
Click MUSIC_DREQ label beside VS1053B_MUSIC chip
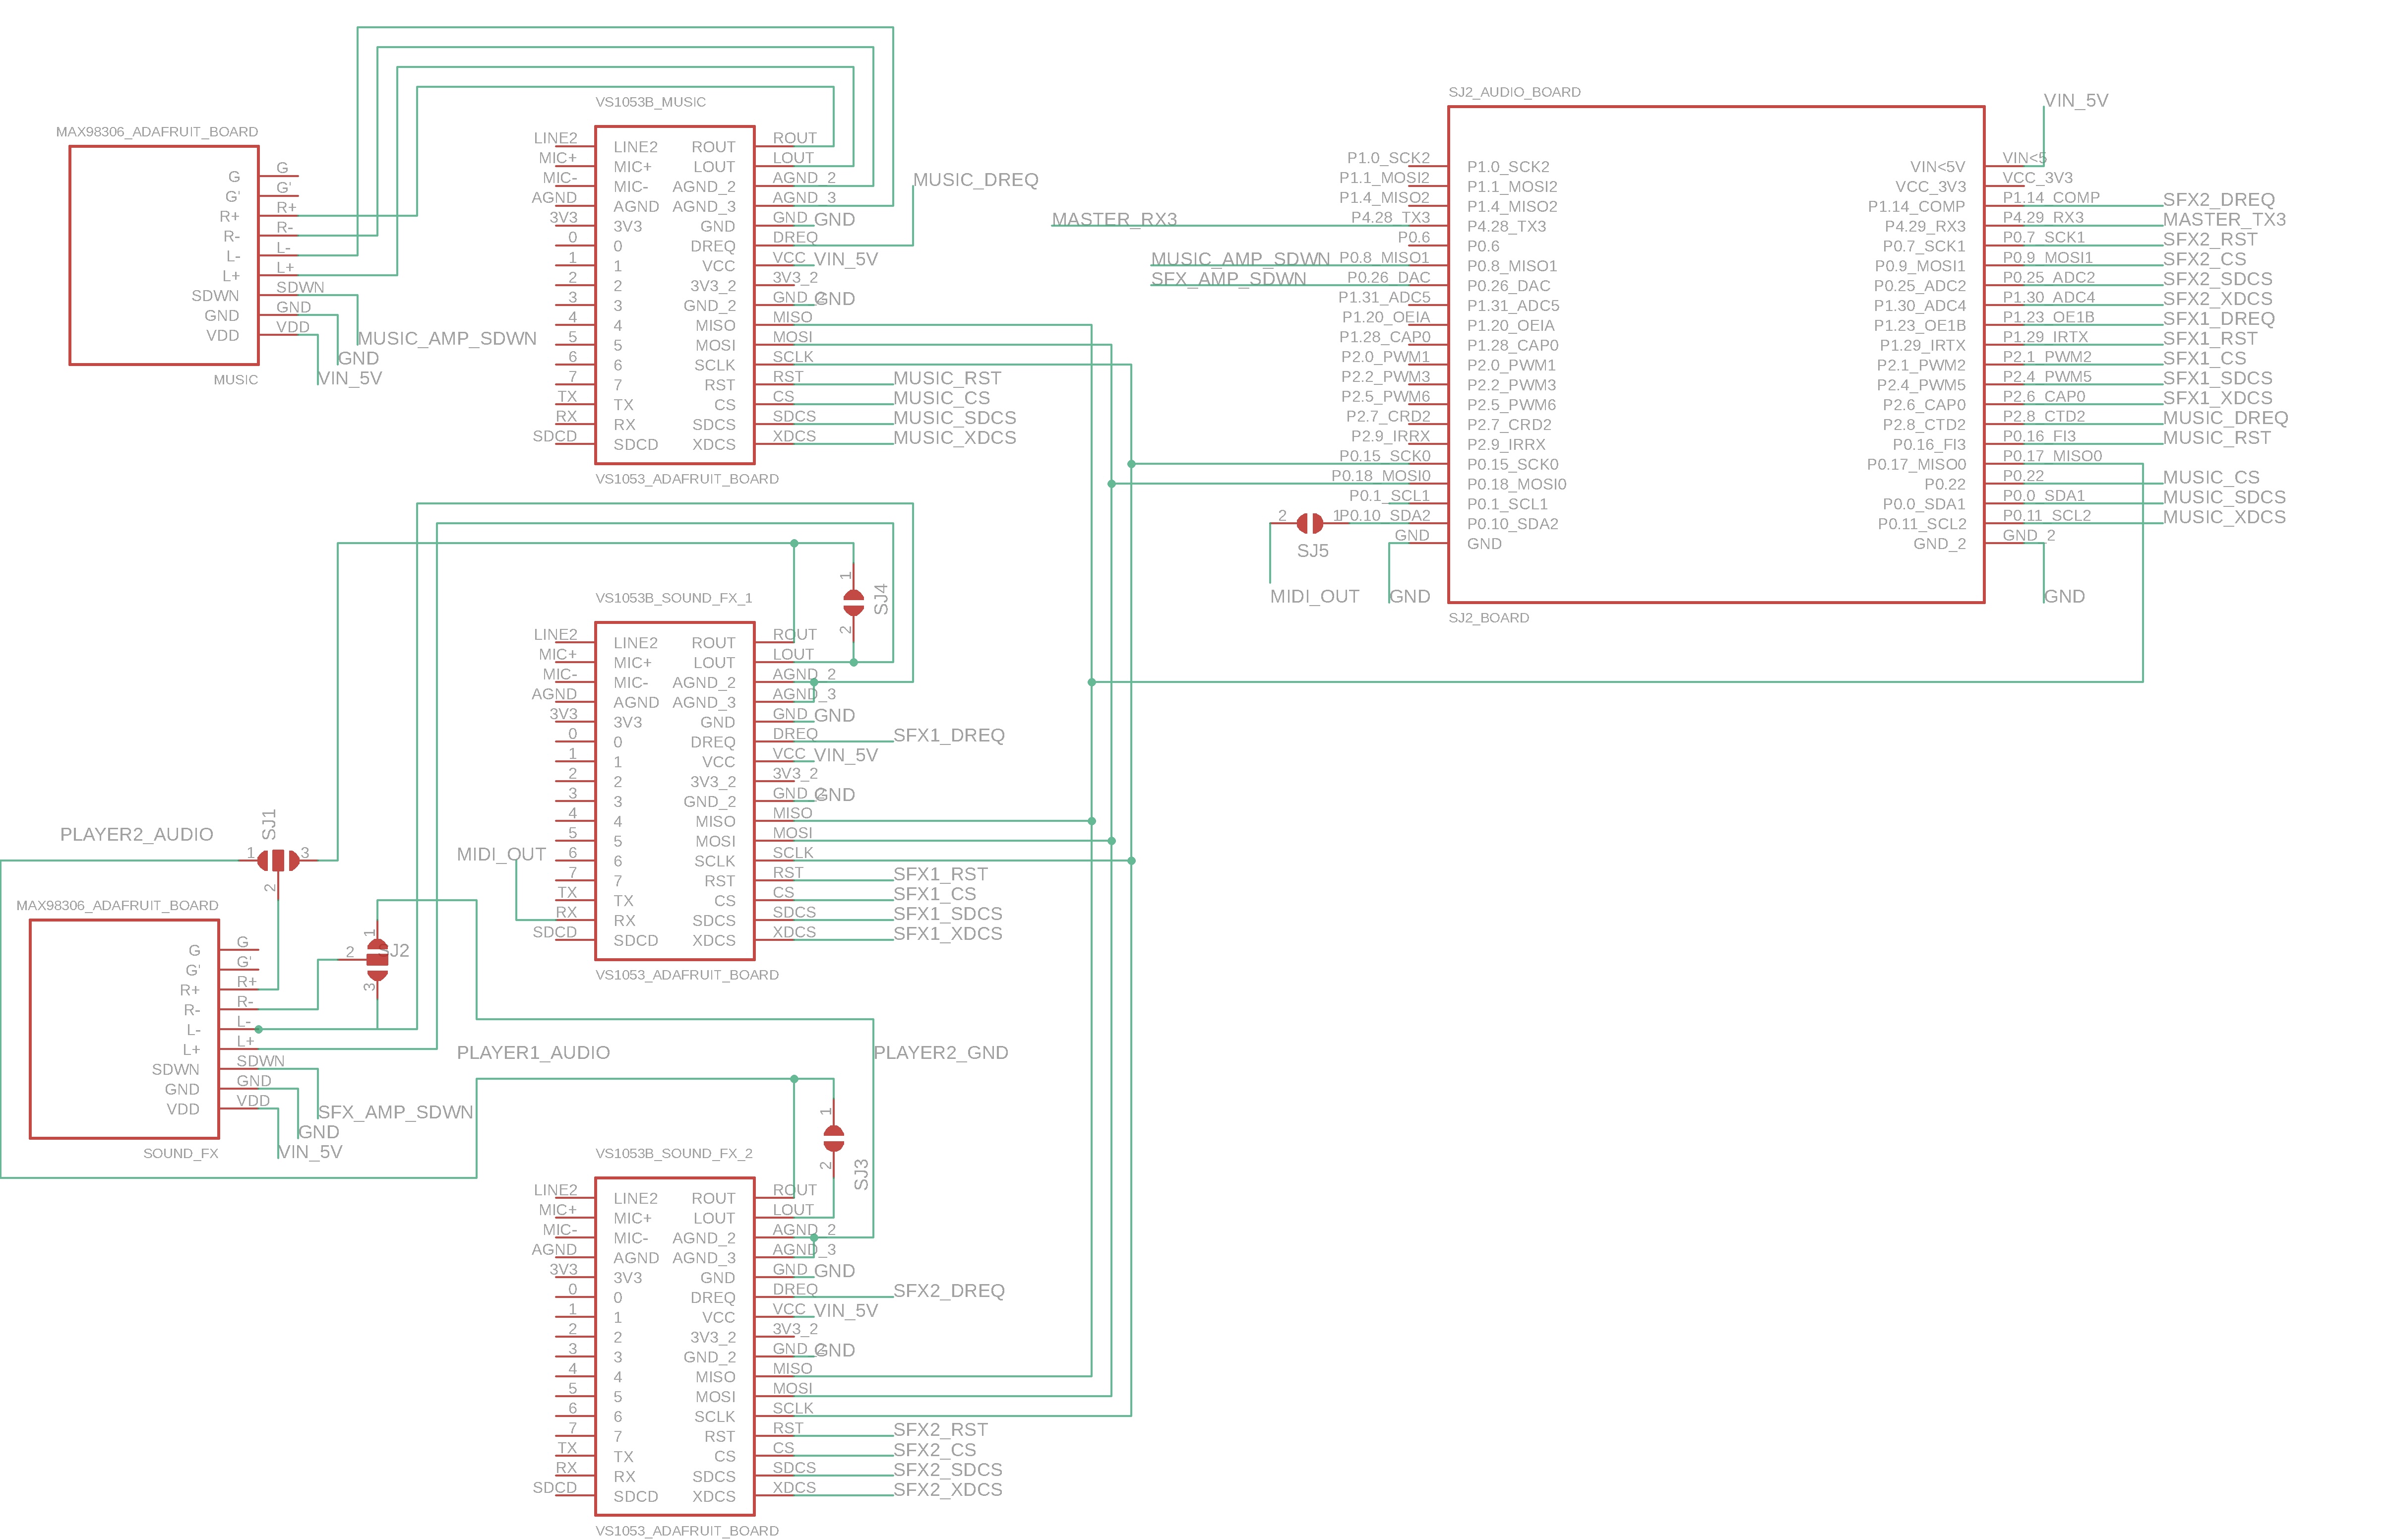pyautogui.click(x=976, y=180)
